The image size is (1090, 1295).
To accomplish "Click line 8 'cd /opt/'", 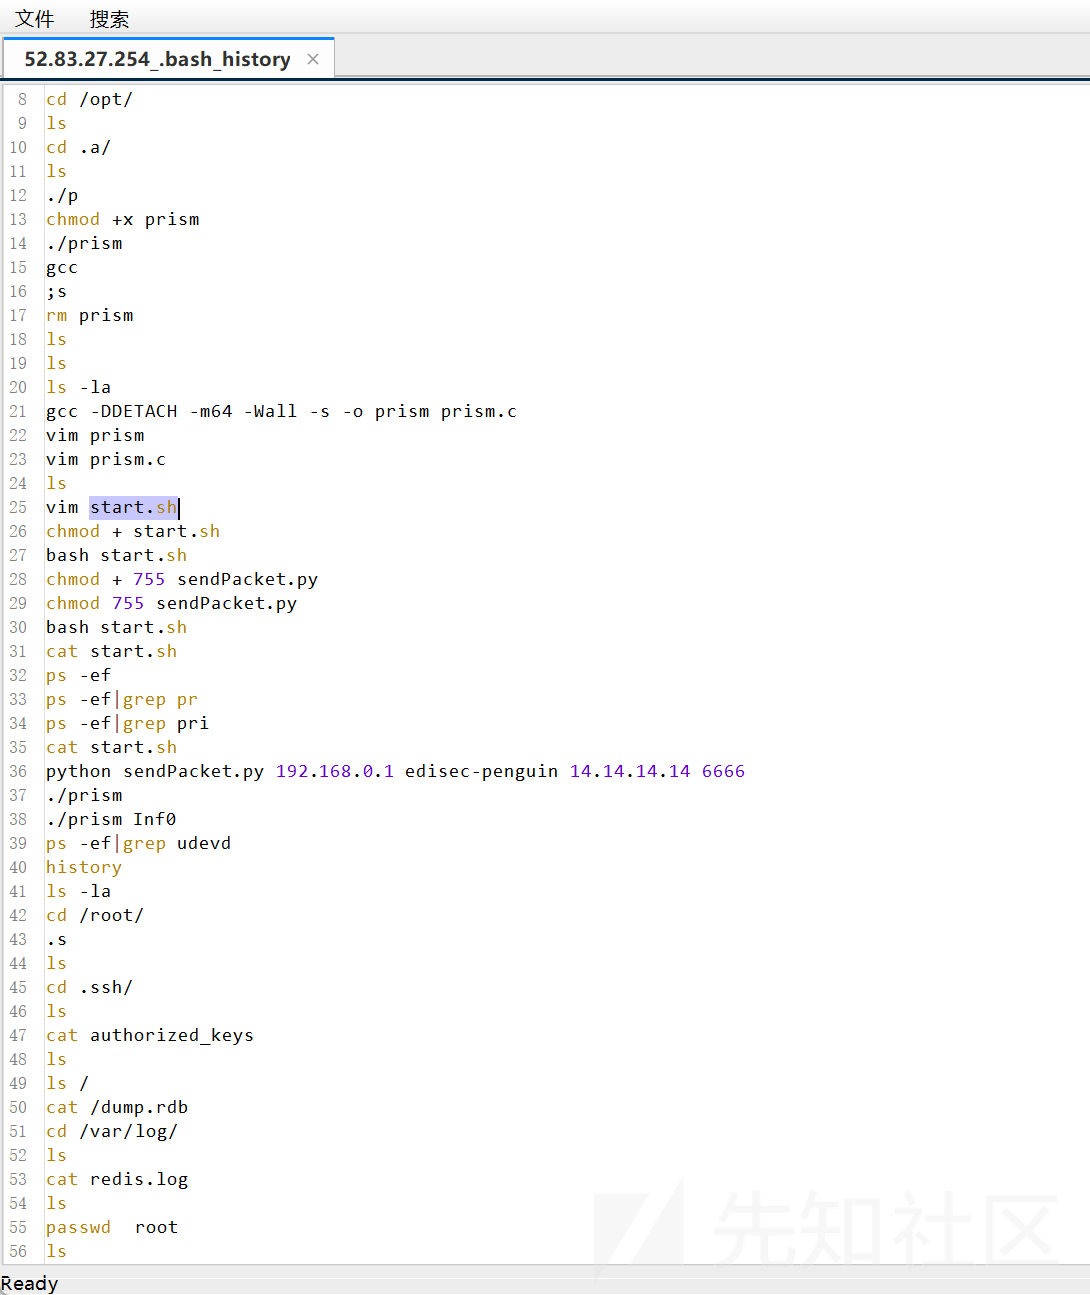I will (x=89, y=99).
